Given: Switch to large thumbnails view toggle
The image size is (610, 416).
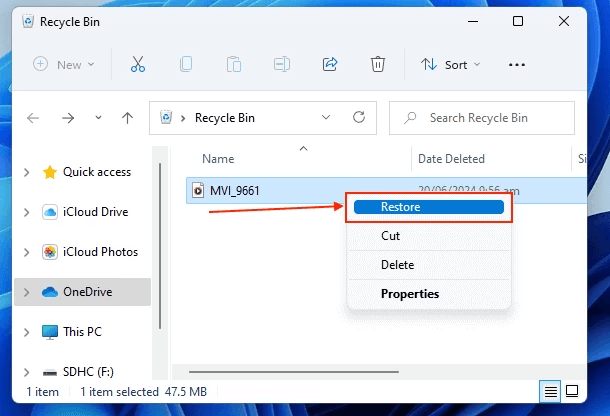Looking at the screenshot, I should 573,390.
